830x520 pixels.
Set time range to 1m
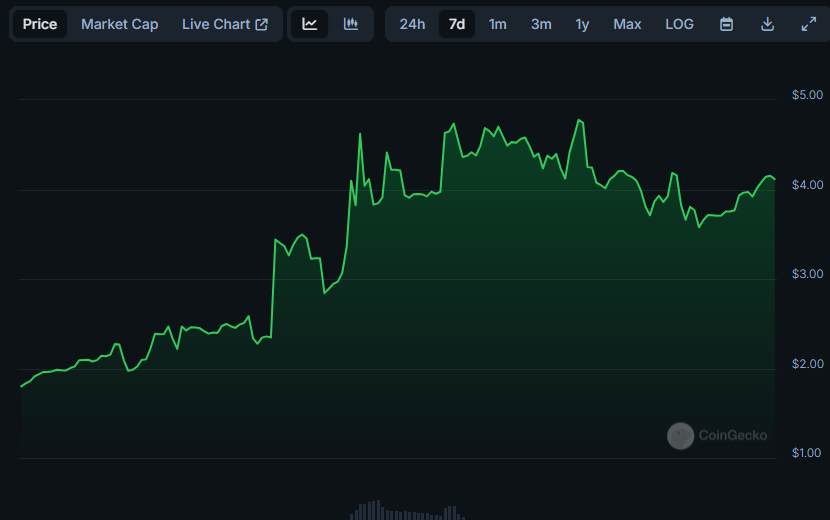tap(498, 24)
